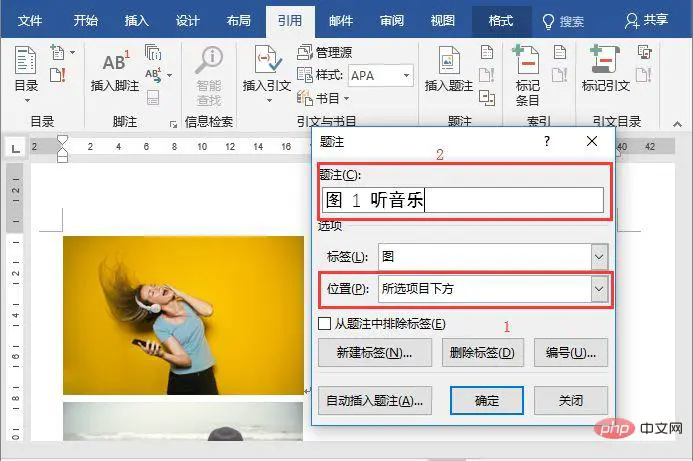Click in the 题注 caption text field

[463, 200]
